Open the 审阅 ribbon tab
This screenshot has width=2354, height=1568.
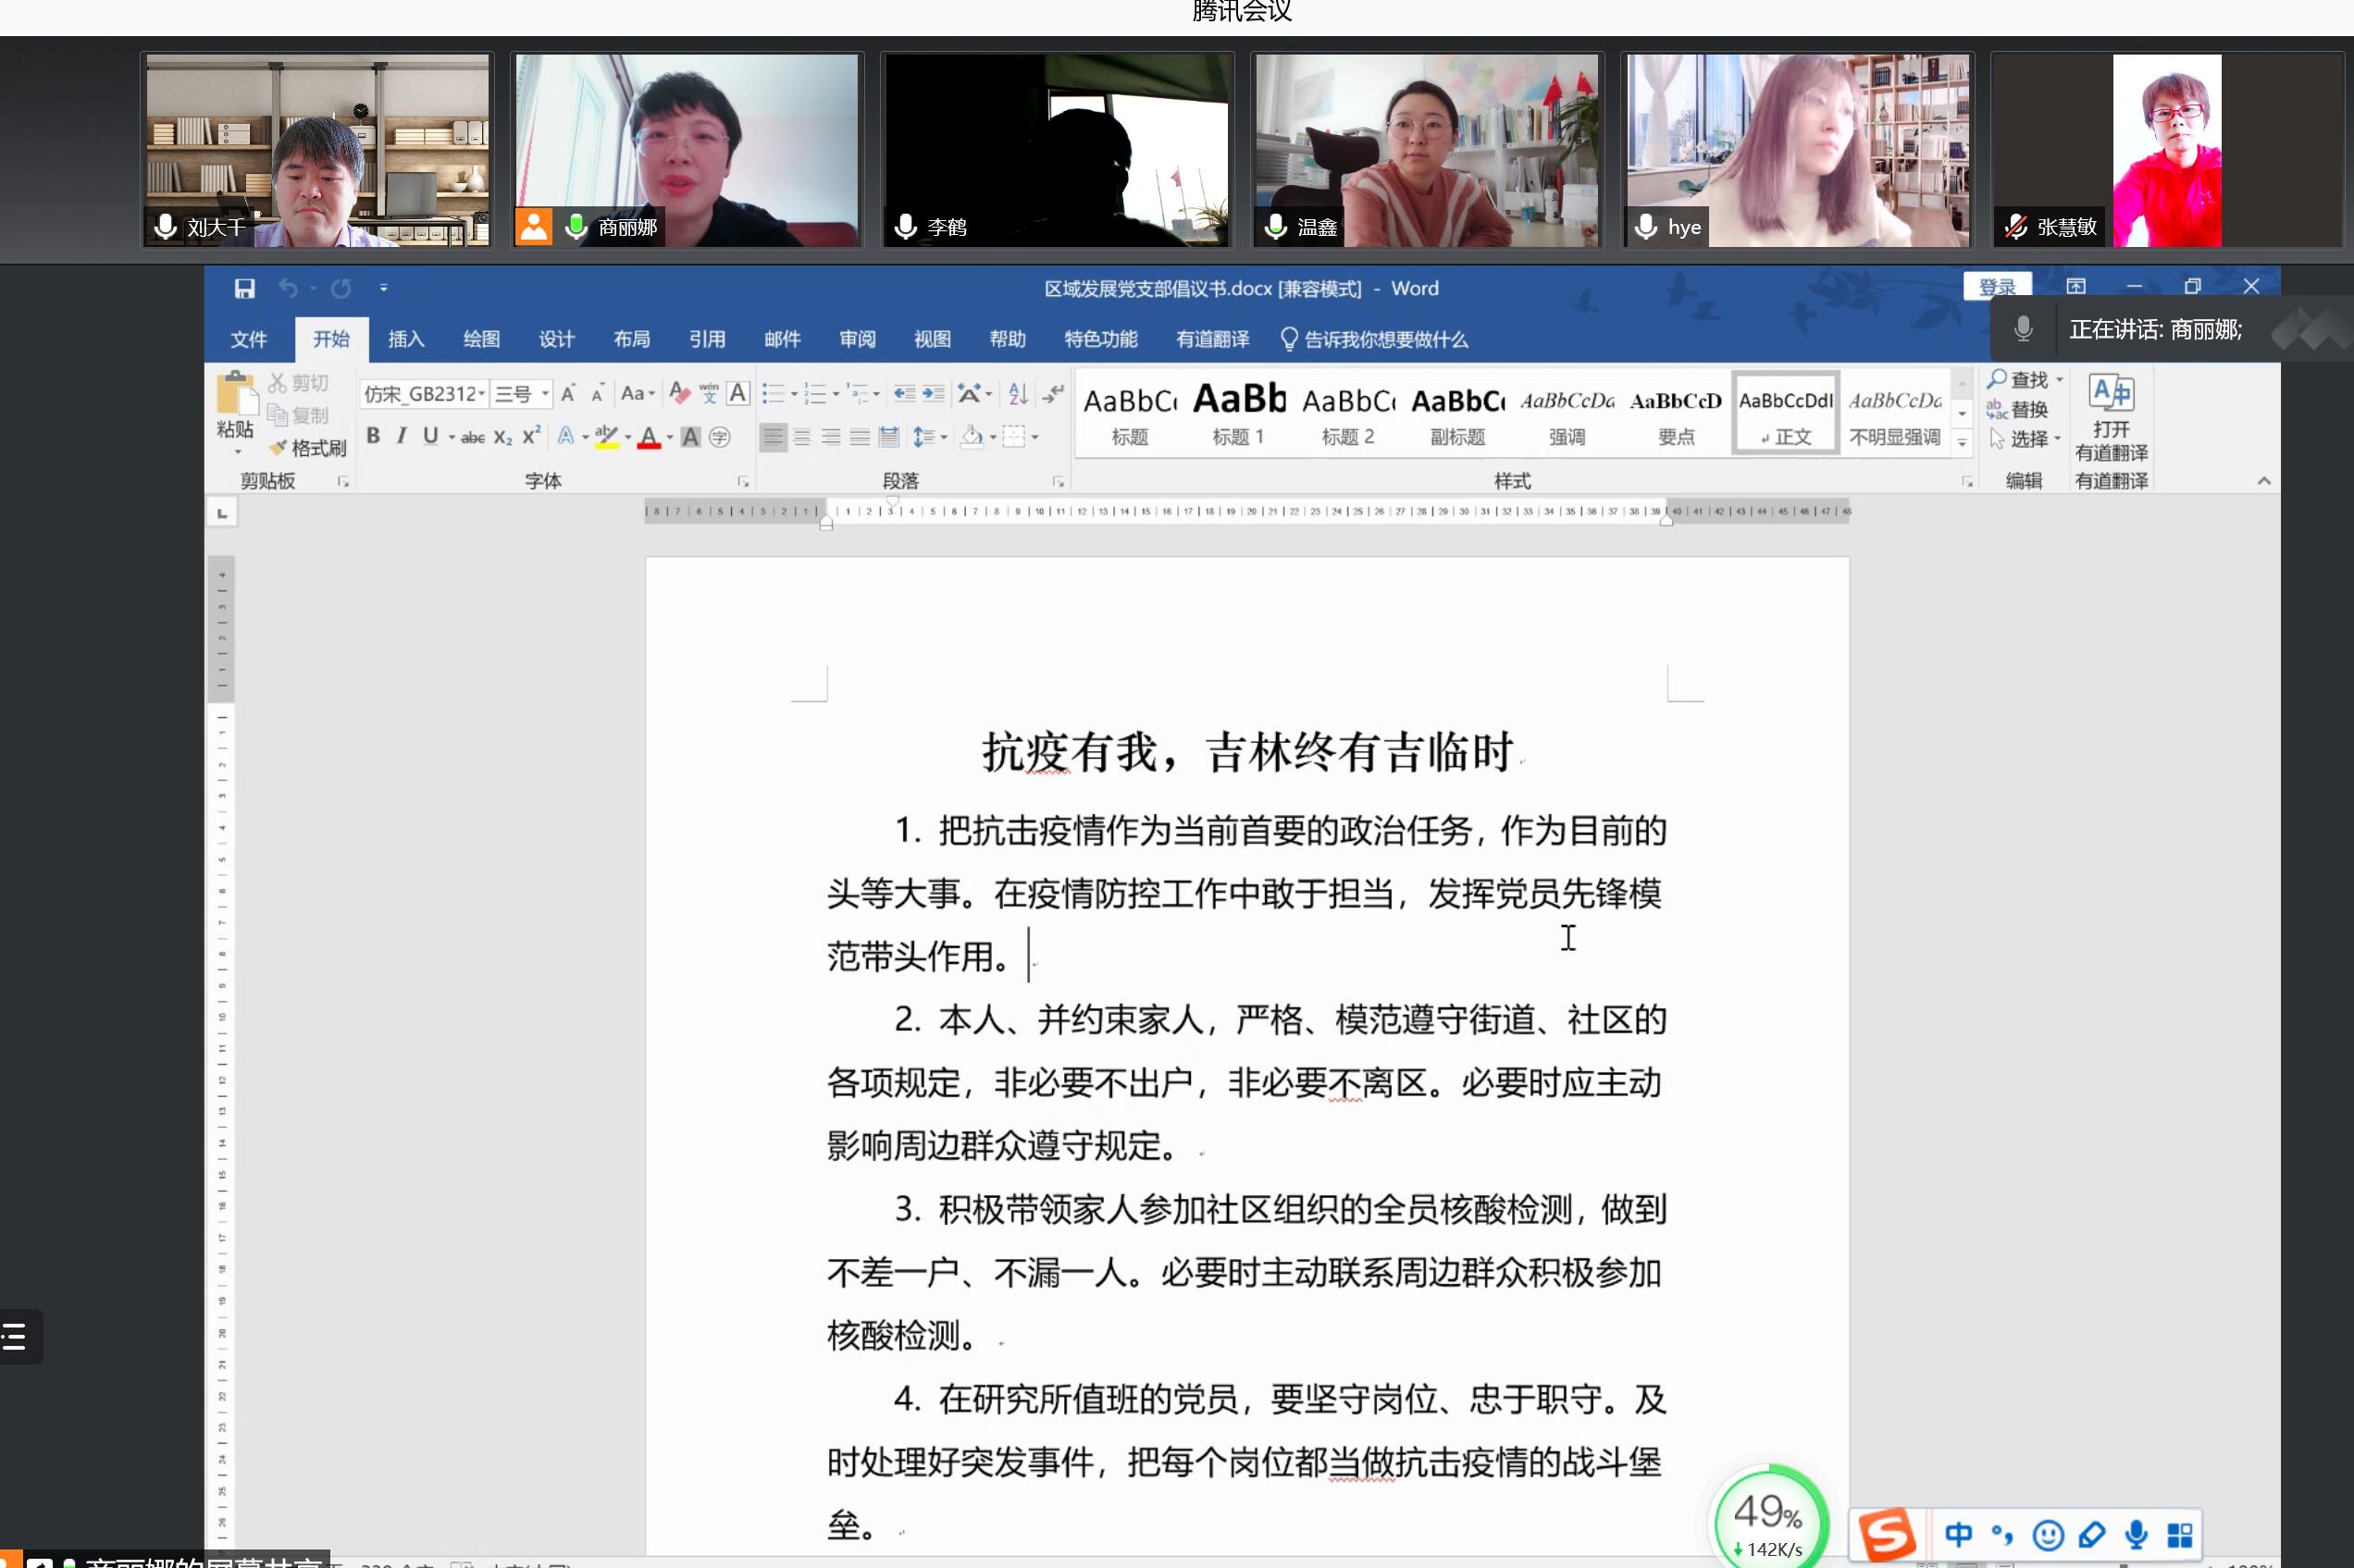click(x=857, y=339)
